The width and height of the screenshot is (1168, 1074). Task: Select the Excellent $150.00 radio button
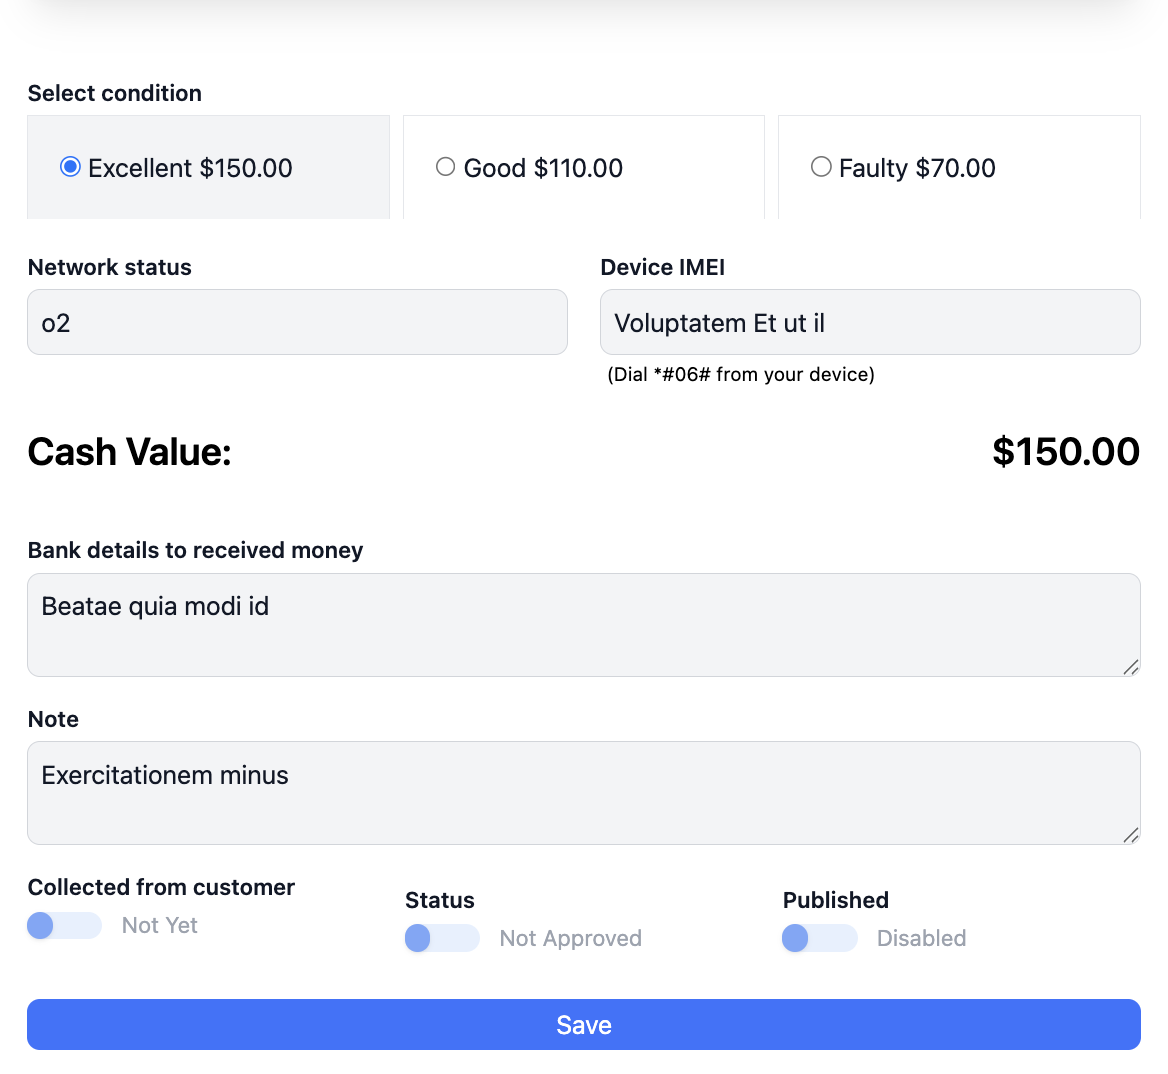70,167
